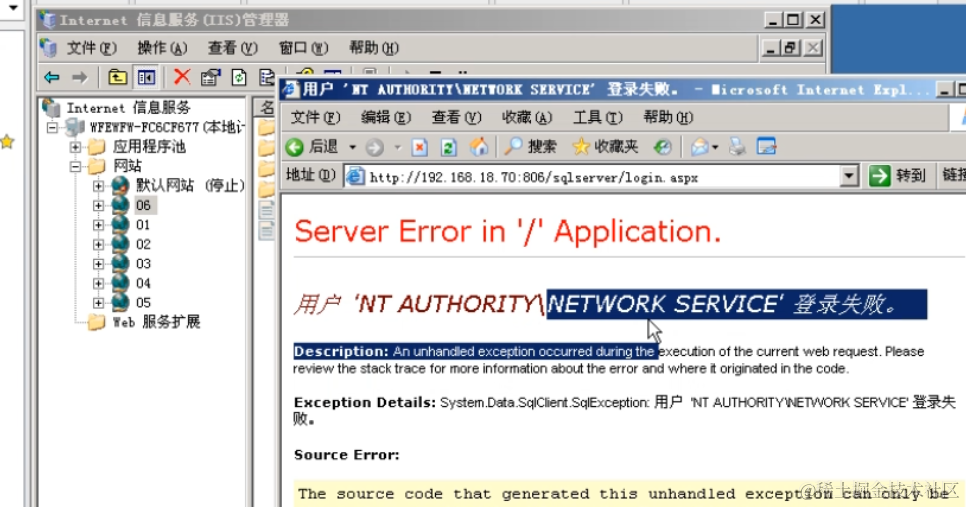Select site 01 in the tree

click(x=143, y=225)
